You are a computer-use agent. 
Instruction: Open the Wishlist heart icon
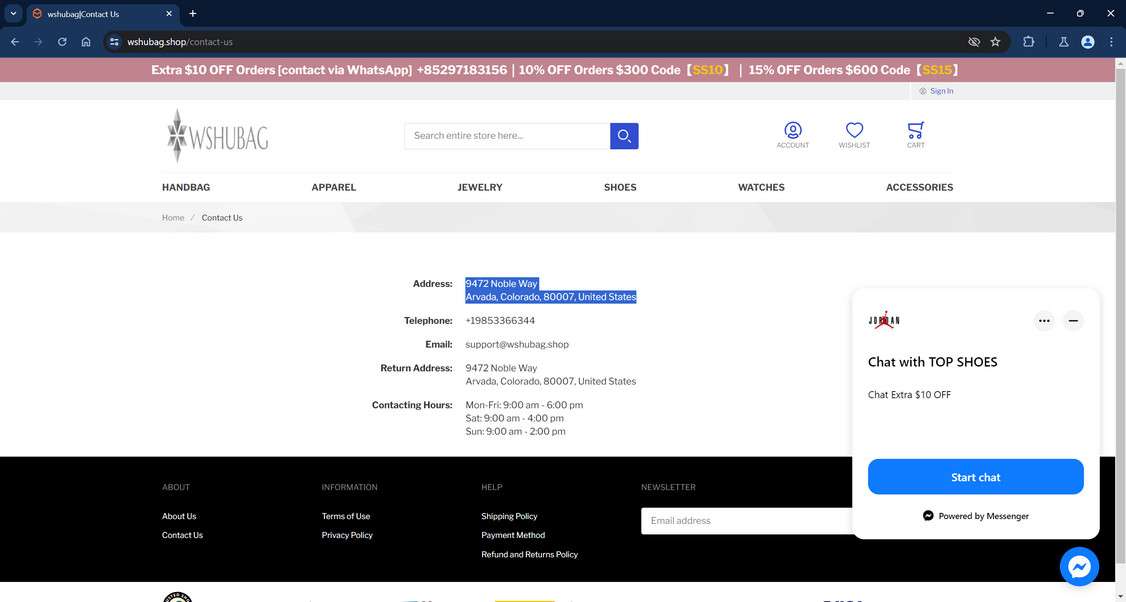tap(854, 135)
